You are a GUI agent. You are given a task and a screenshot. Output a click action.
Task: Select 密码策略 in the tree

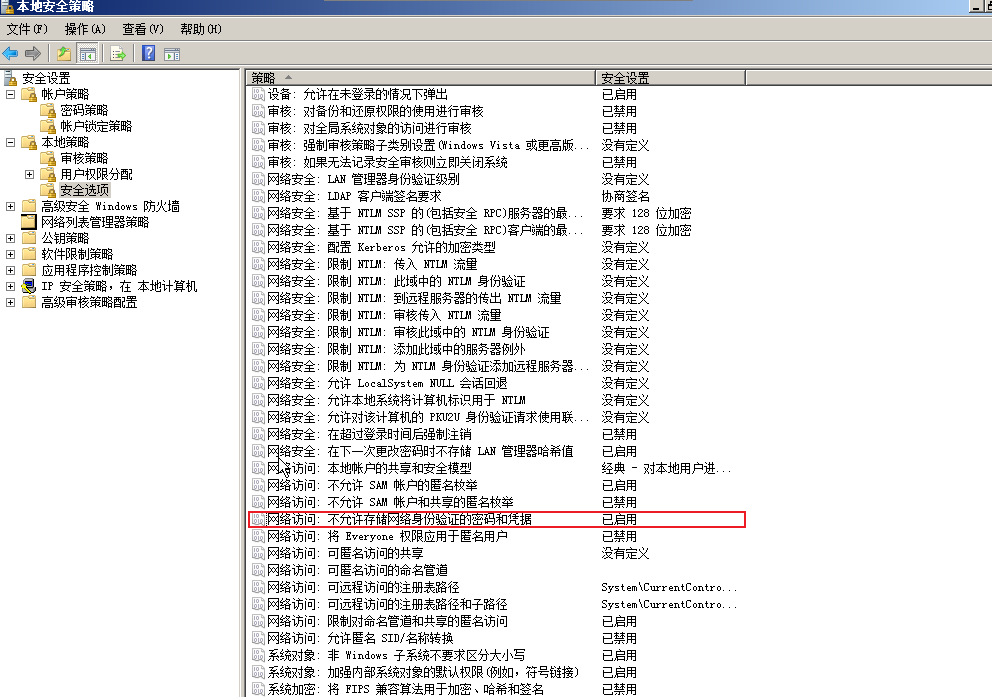click(84, 110)
